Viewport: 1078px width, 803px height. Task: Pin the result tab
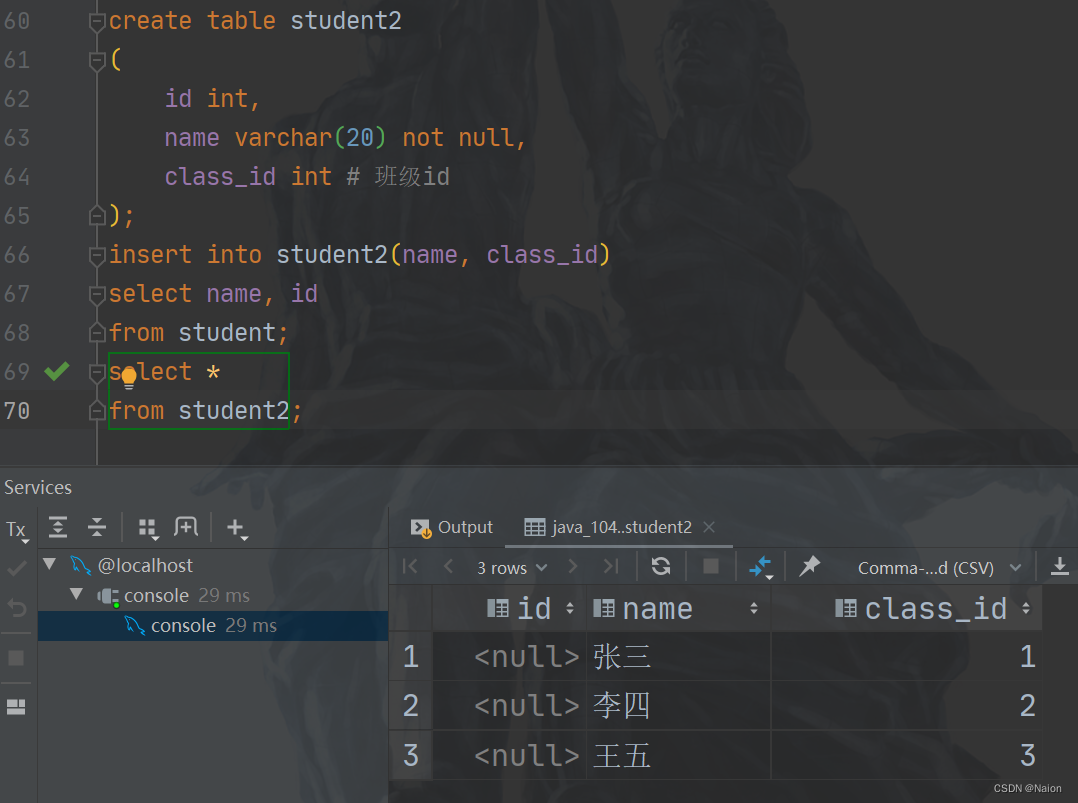[810, 566]
